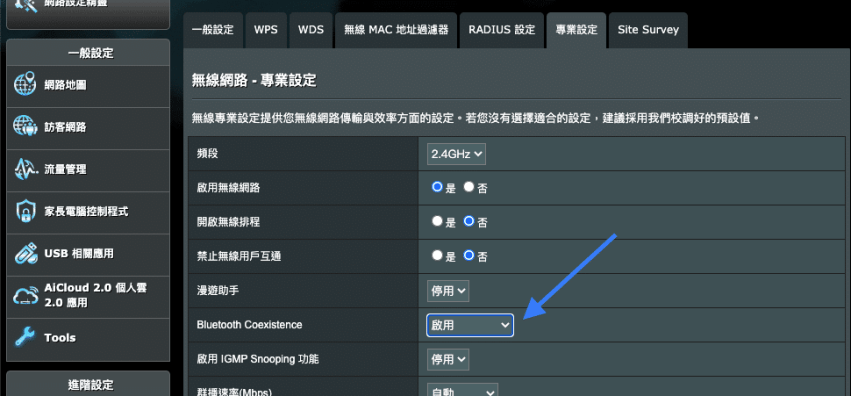Image resolution: width=851 pixels, height=396 pixels.
Task: Click the Parental Control lock shield icon
Action: pyautogui.click(x=25, y=212)
